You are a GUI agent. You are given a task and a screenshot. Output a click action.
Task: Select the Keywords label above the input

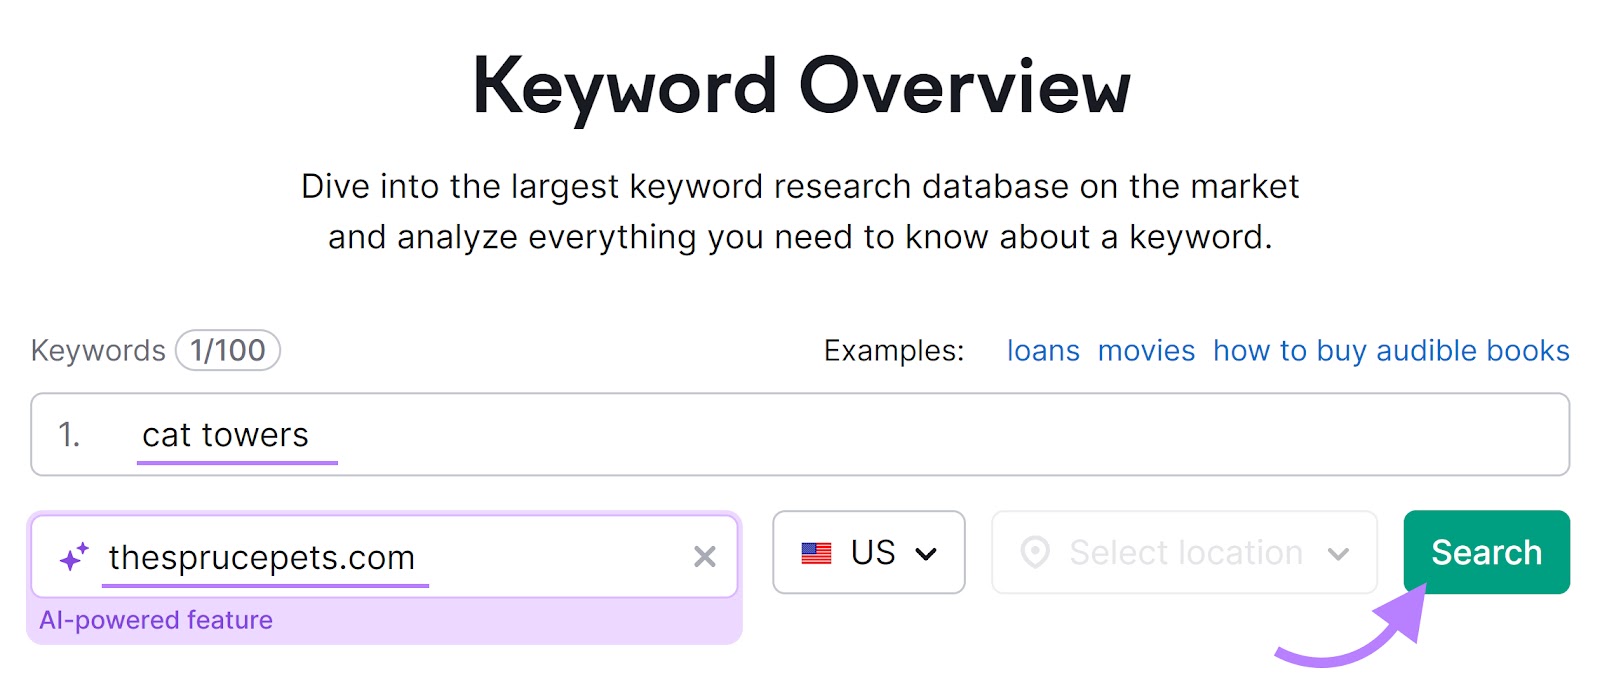(x=97, y=350)
